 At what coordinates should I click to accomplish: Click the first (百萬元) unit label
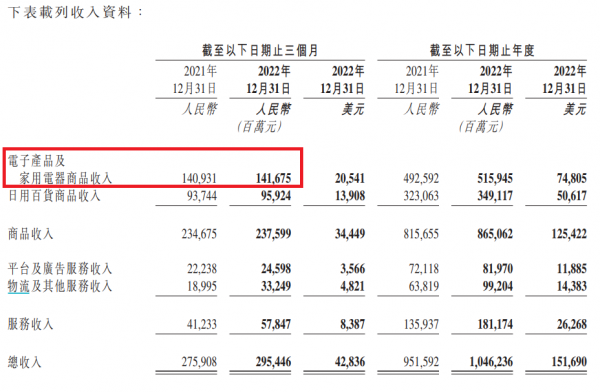[259, 126]
